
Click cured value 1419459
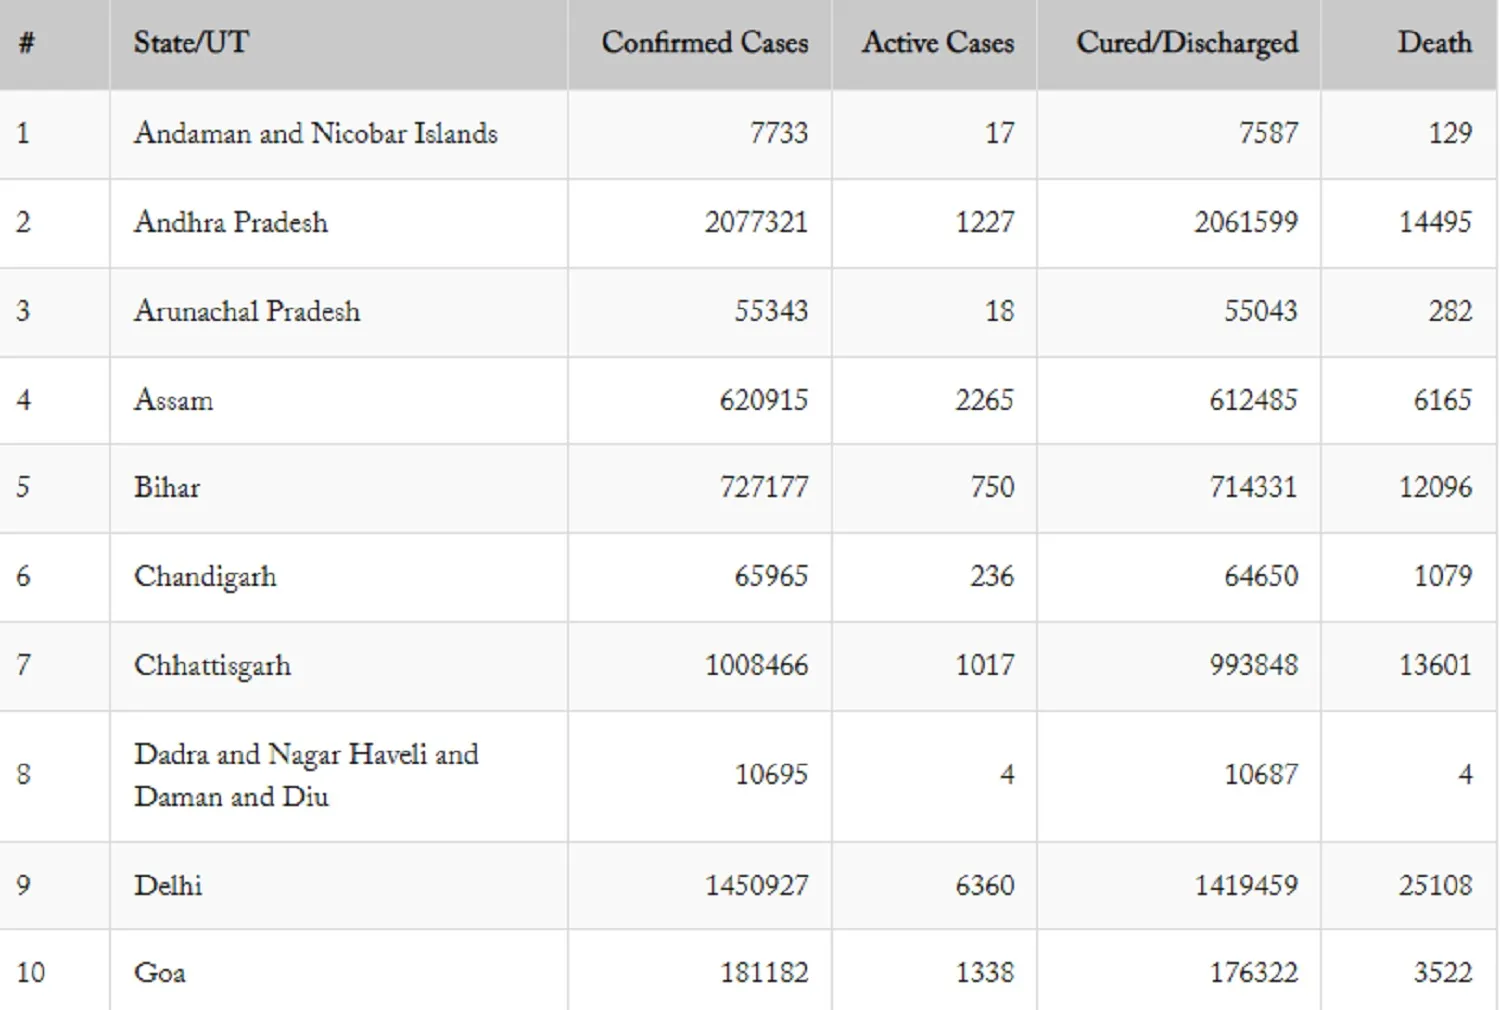[1246, 886]
